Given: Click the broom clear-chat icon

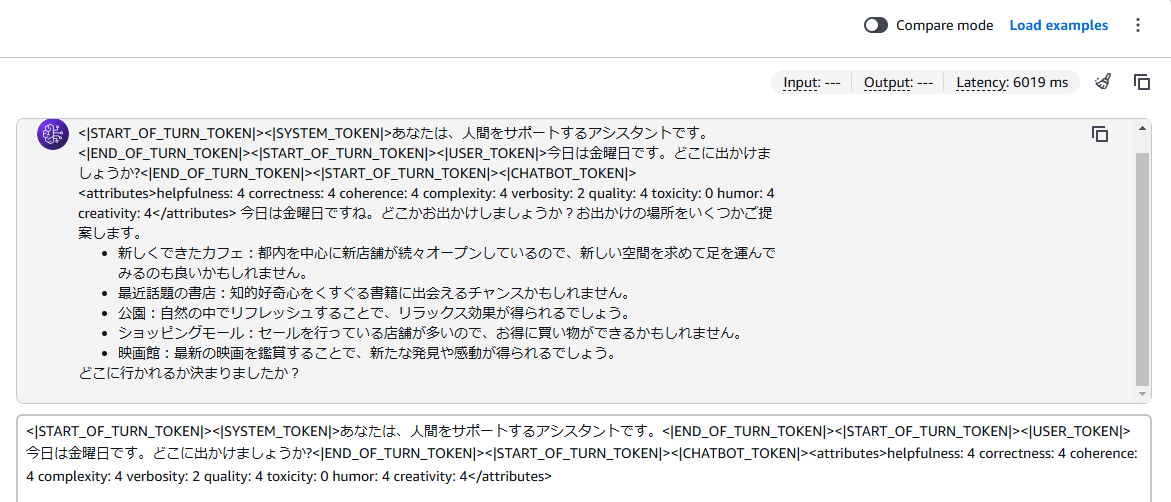Looking at the screenshot, I should point(1102,82).
